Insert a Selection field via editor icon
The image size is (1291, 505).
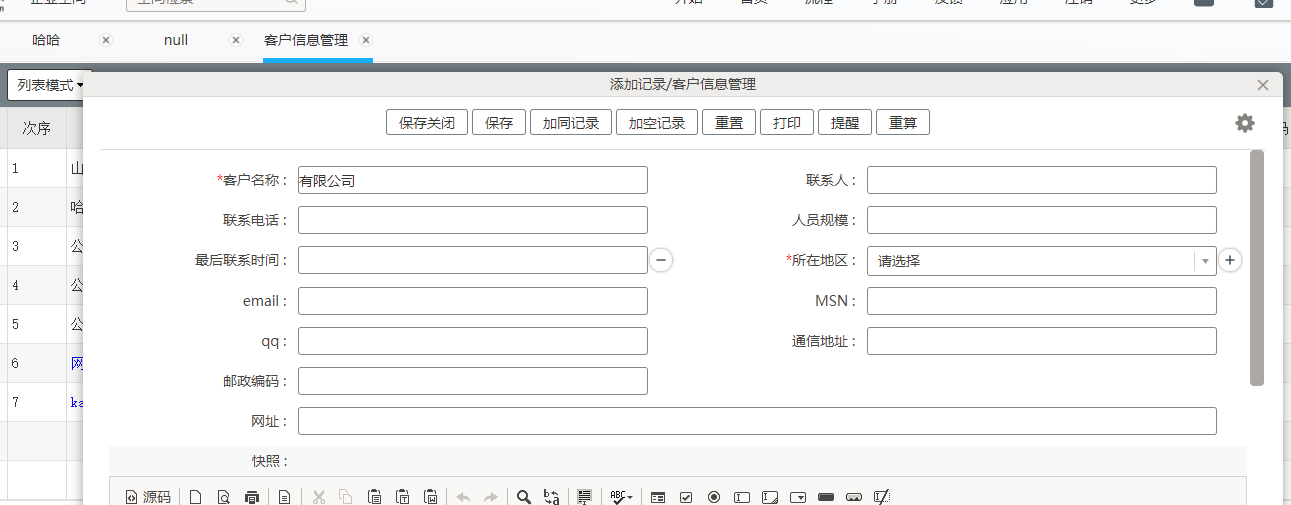click(798, 496)
